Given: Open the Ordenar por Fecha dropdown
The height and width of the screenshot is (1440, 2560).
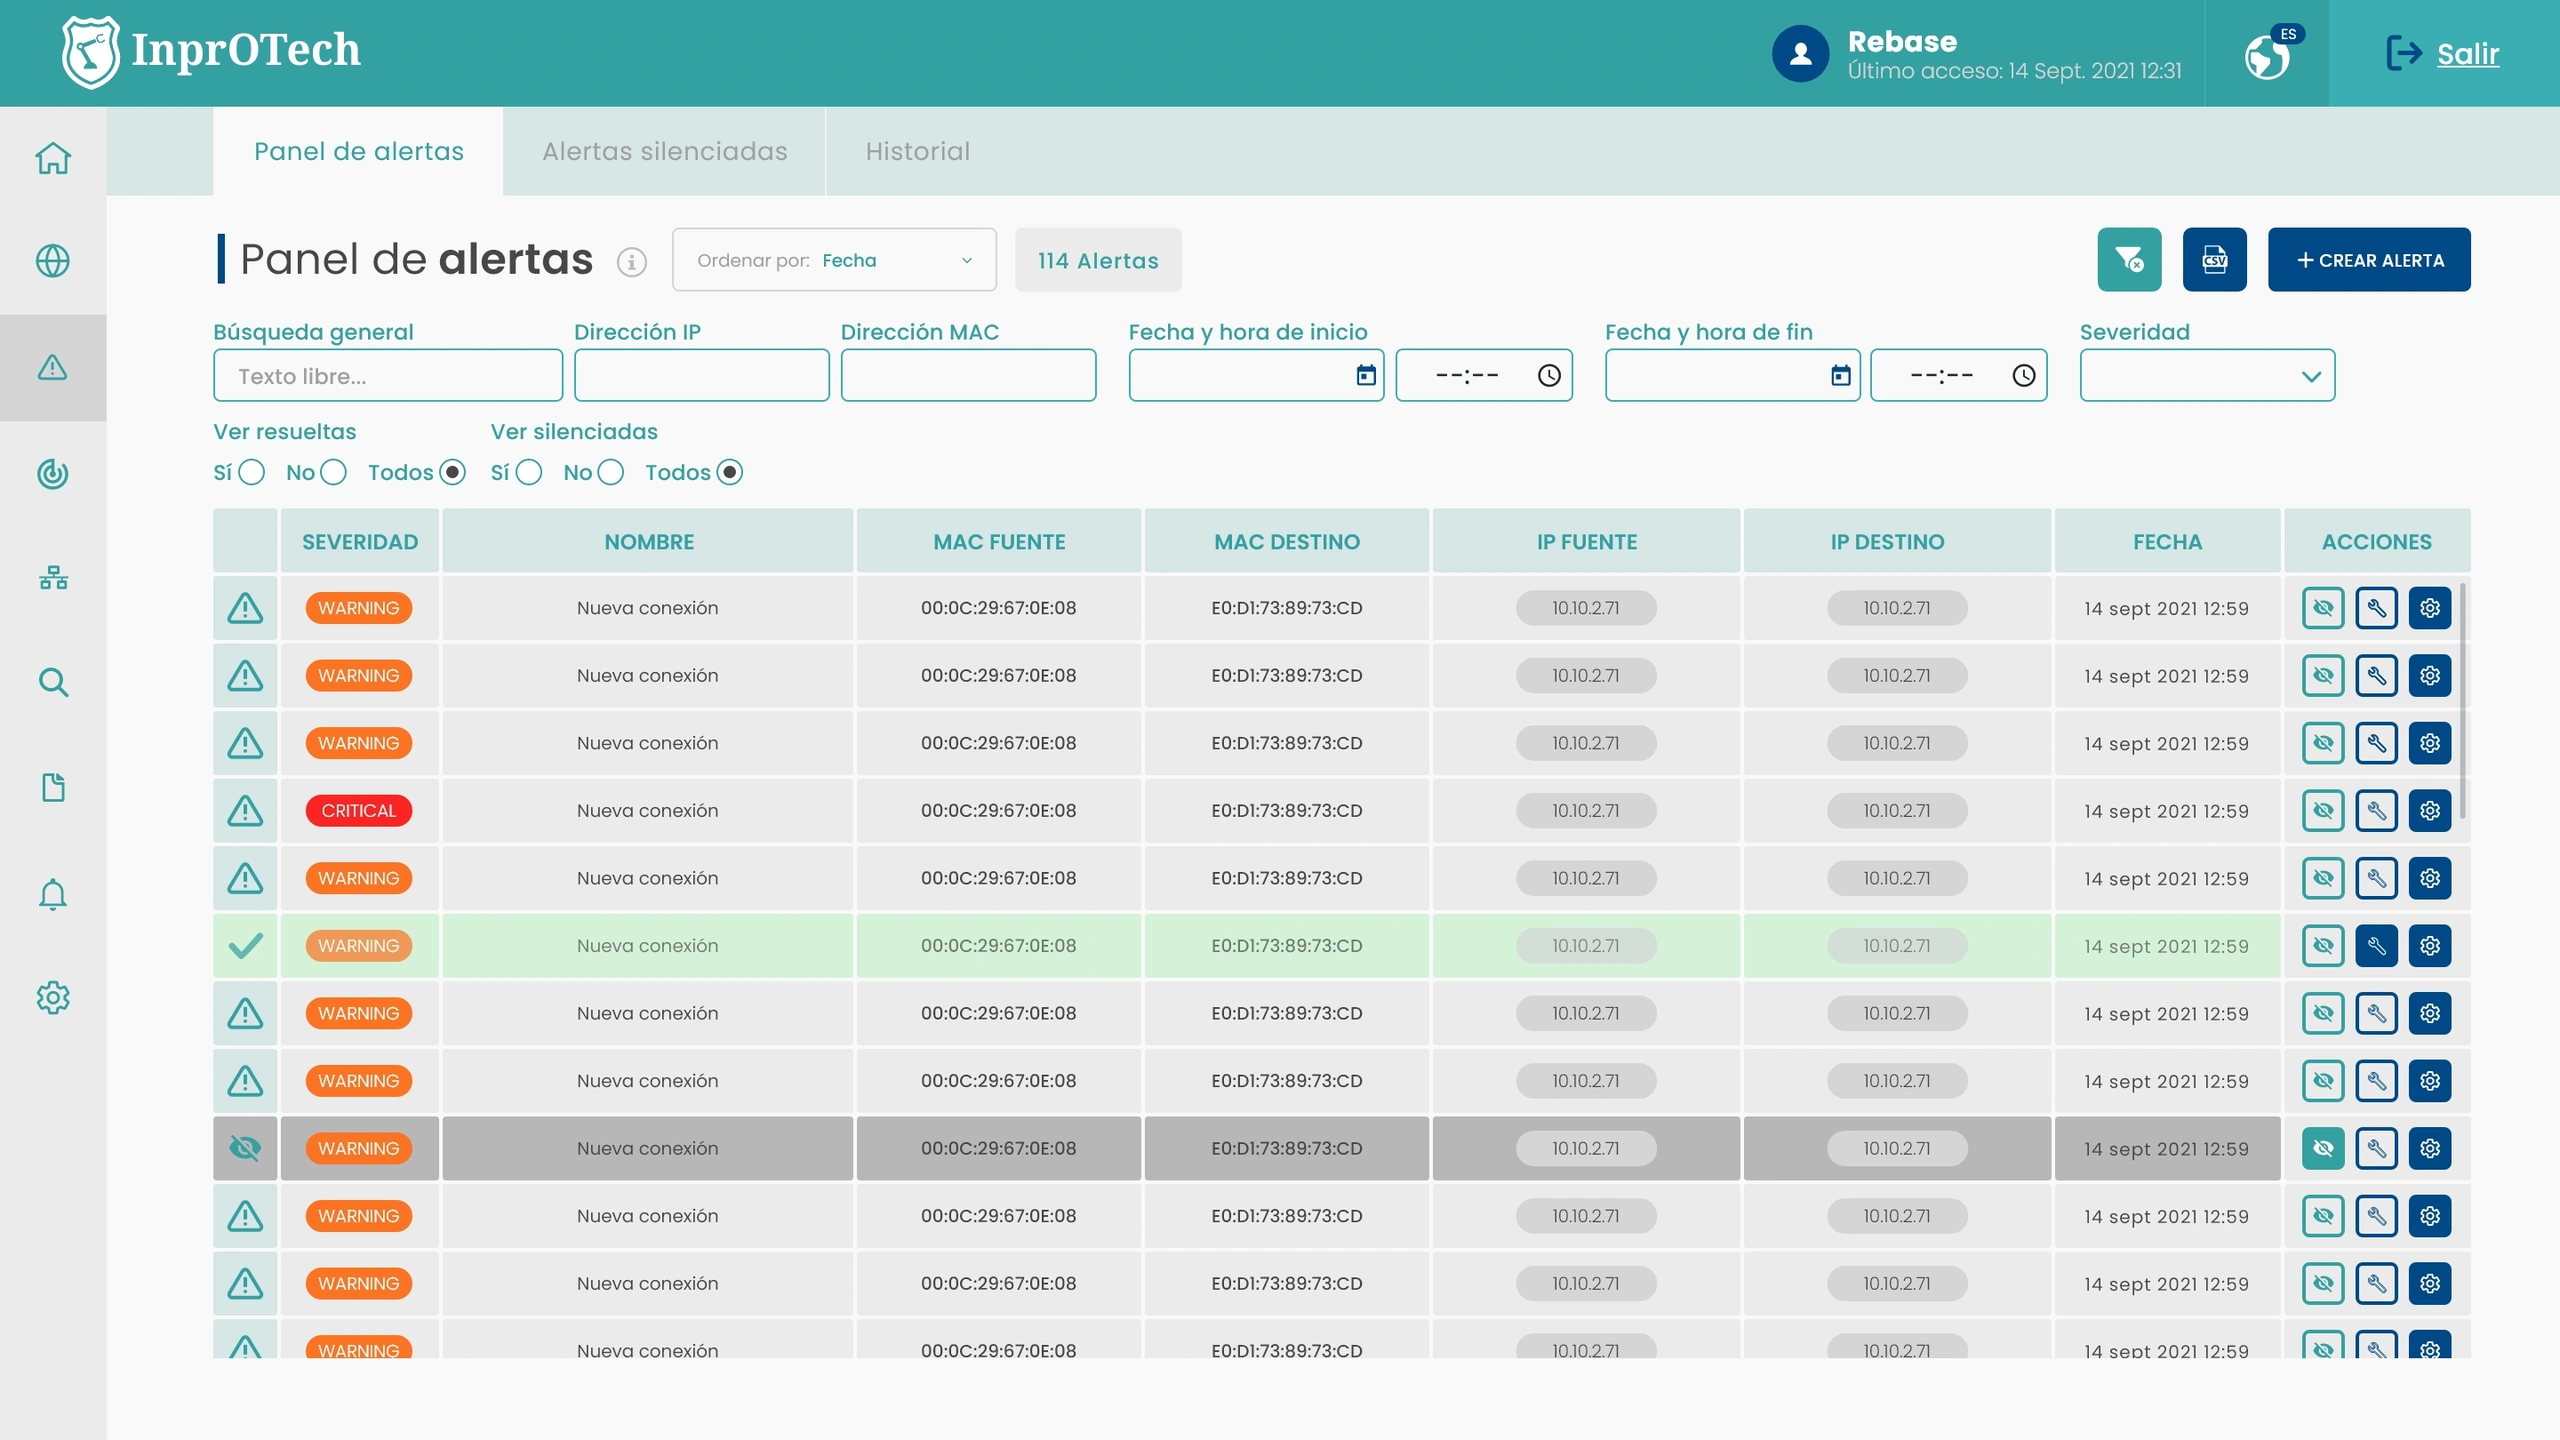Looking at the screenshot, I should point(834,260).
